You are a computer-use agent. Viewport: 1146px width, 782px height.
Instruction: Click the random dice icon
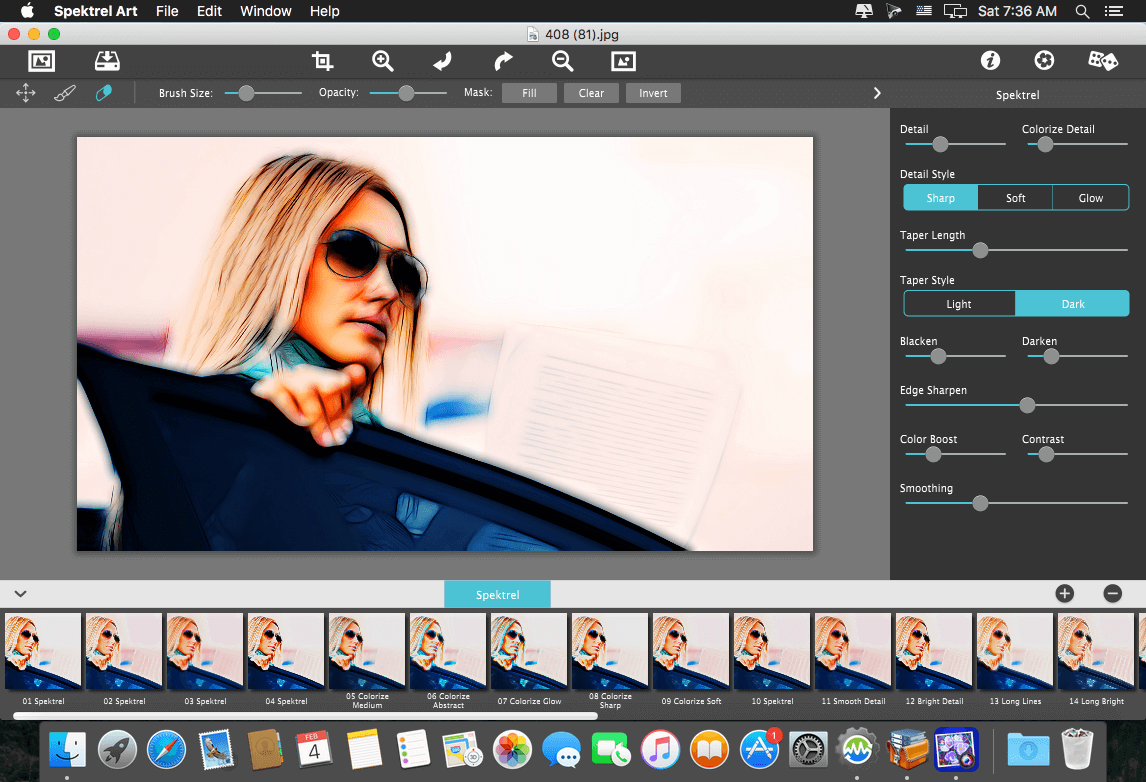1103,61
